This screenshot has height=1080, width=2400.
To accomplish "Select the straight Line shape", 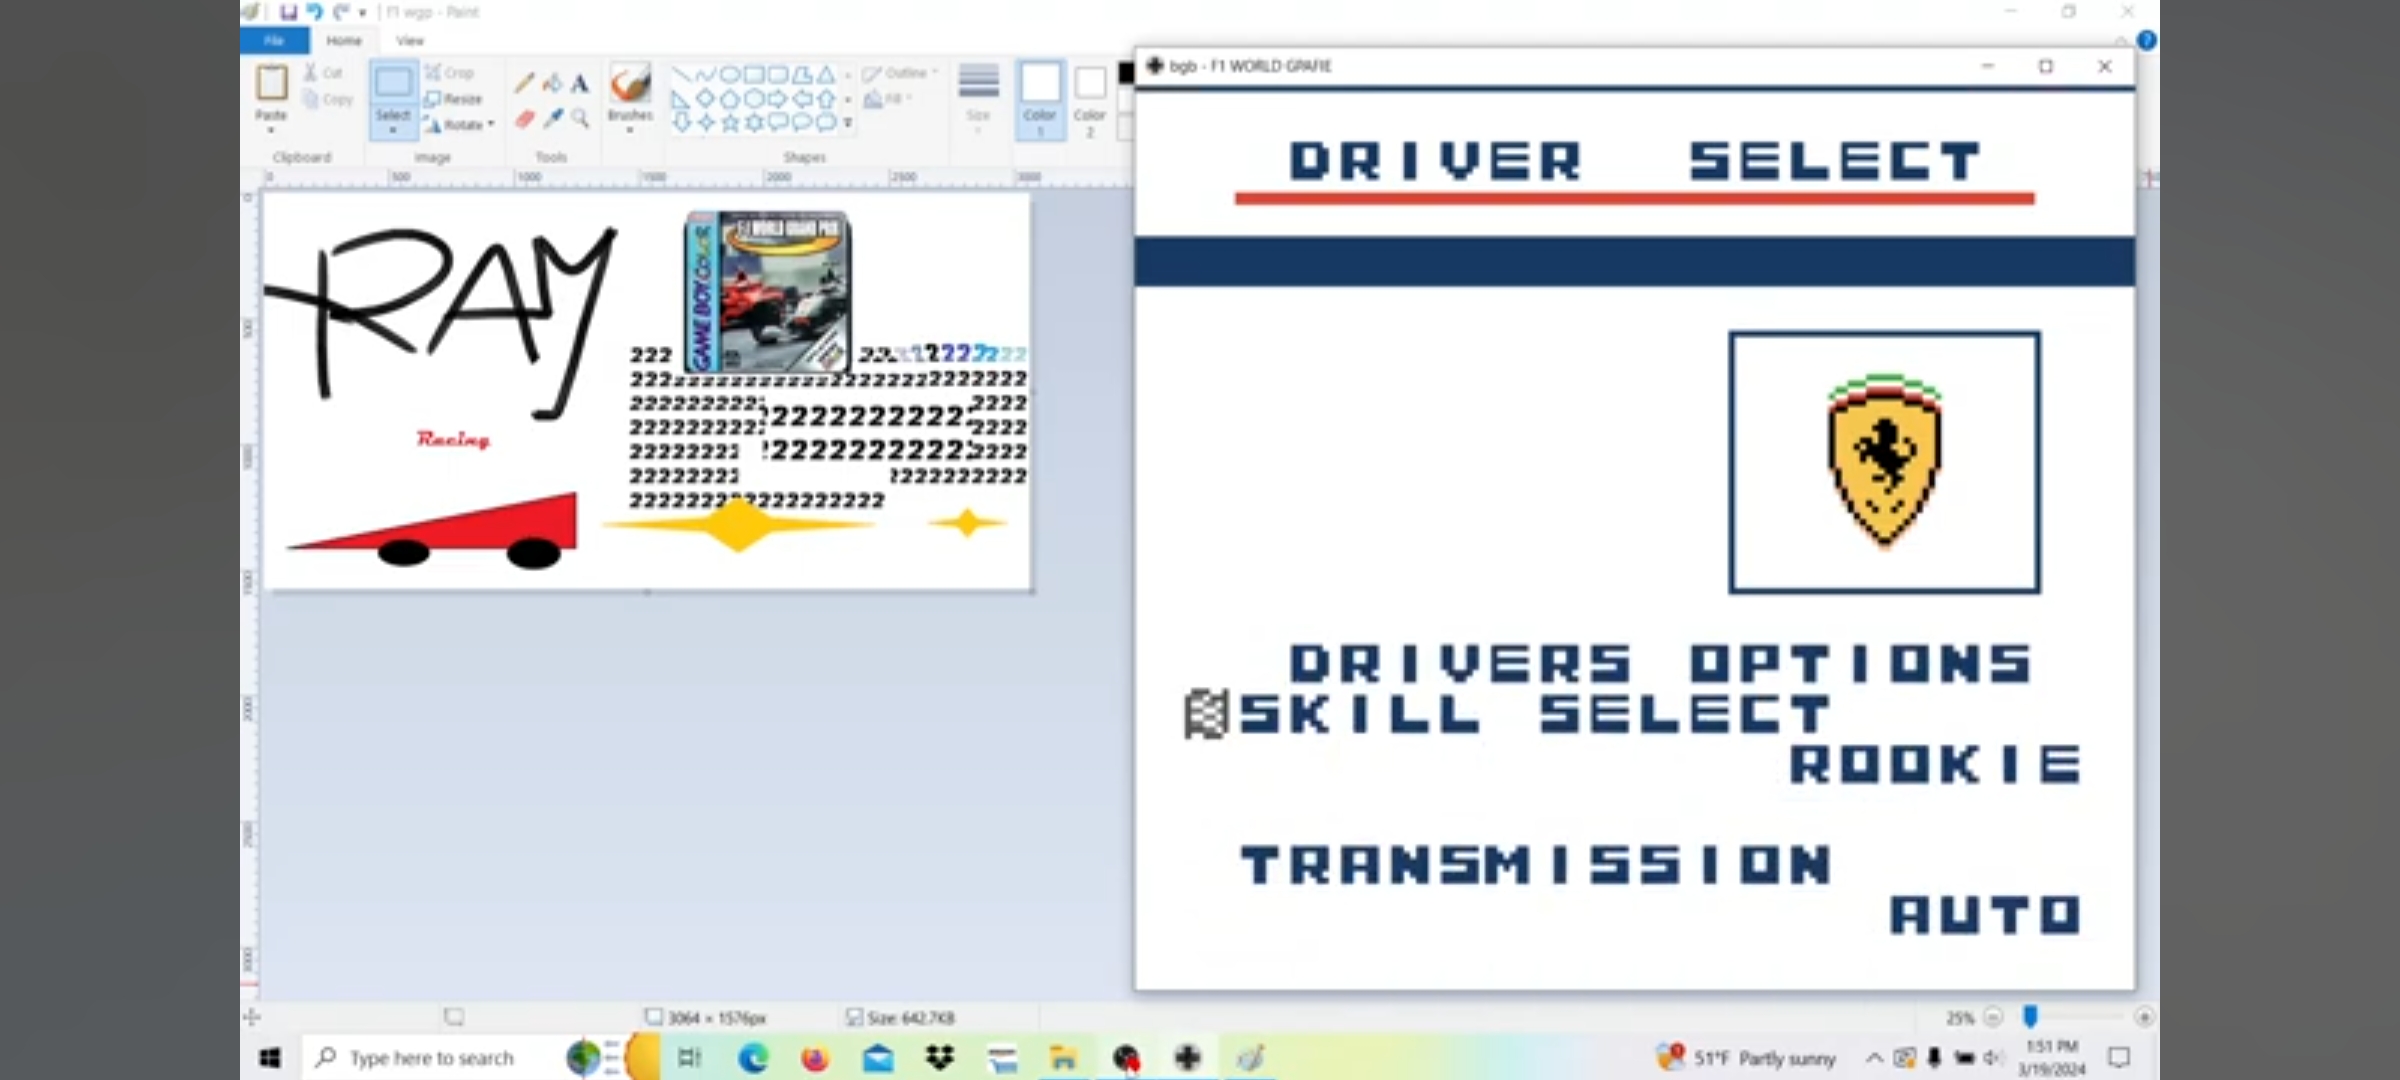I will pos(681,75).
